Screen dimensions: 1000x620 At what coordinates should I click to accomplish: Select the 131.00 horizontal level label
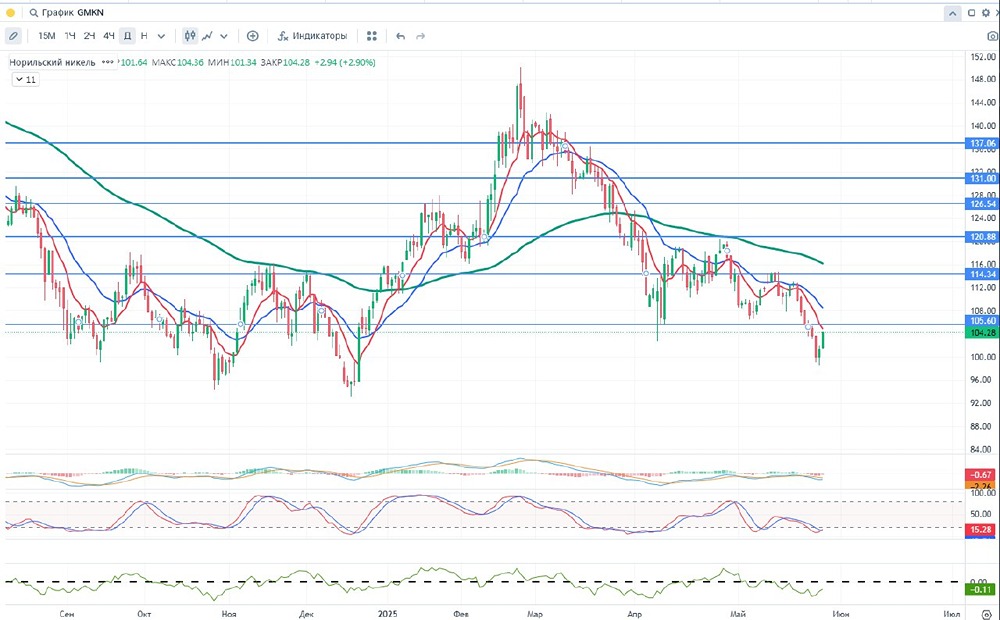[x=983, y=179]
